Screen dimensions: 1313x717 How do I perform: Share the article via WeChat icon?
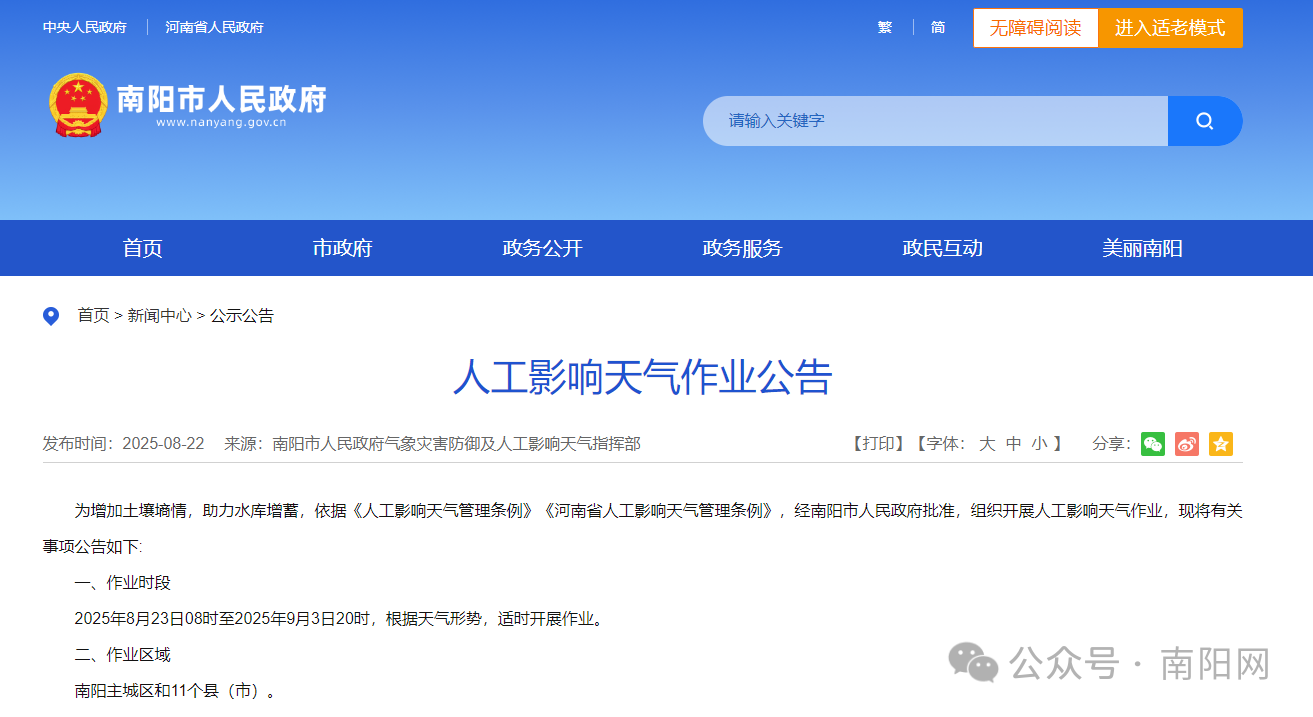click(x=1153, y=444)
